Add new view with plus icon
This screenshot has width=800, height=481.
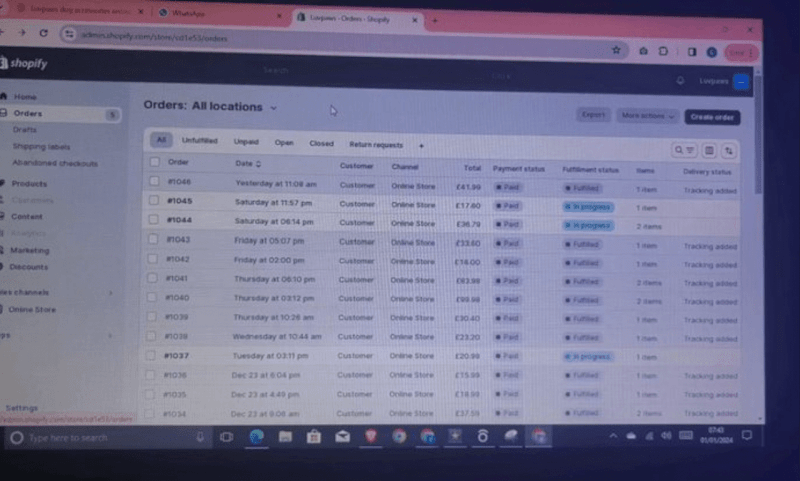[421, 146]
